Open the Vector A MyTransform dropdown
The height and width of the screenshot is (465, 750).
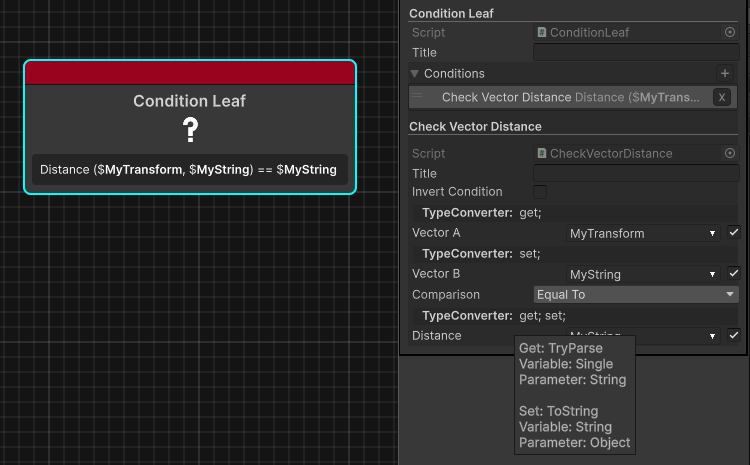[x=643, y=233]
